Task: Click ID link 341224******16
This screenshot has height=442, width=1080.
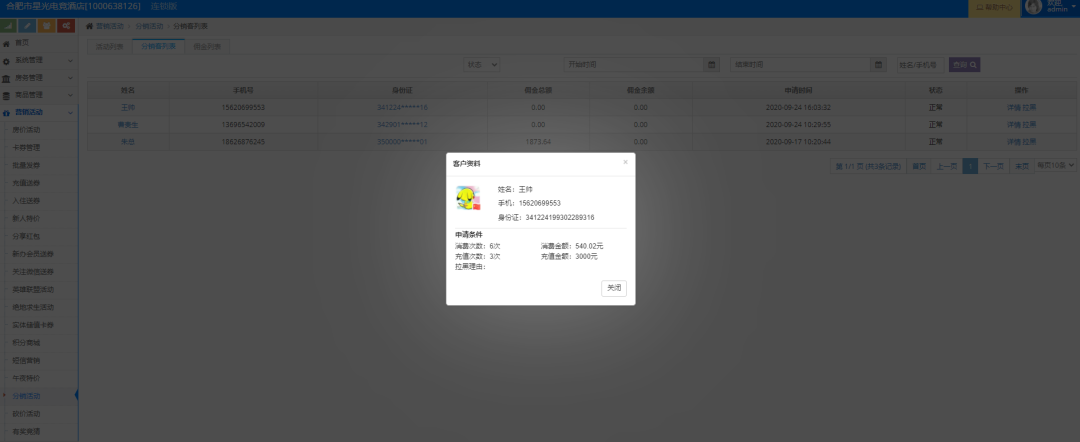Action: pyautogui.click(x=402, y=107)
